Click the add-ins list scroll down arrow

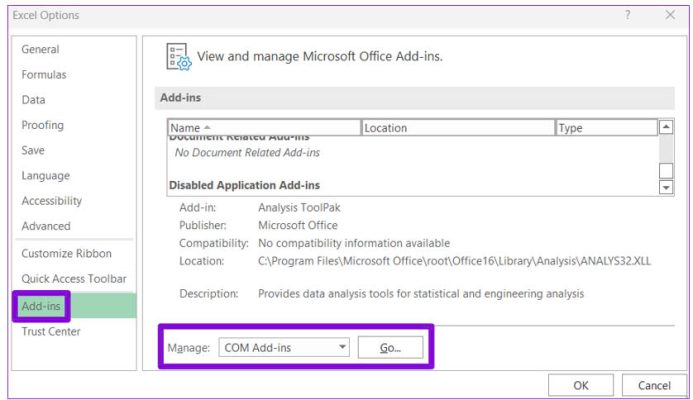[x=666, y=187]
